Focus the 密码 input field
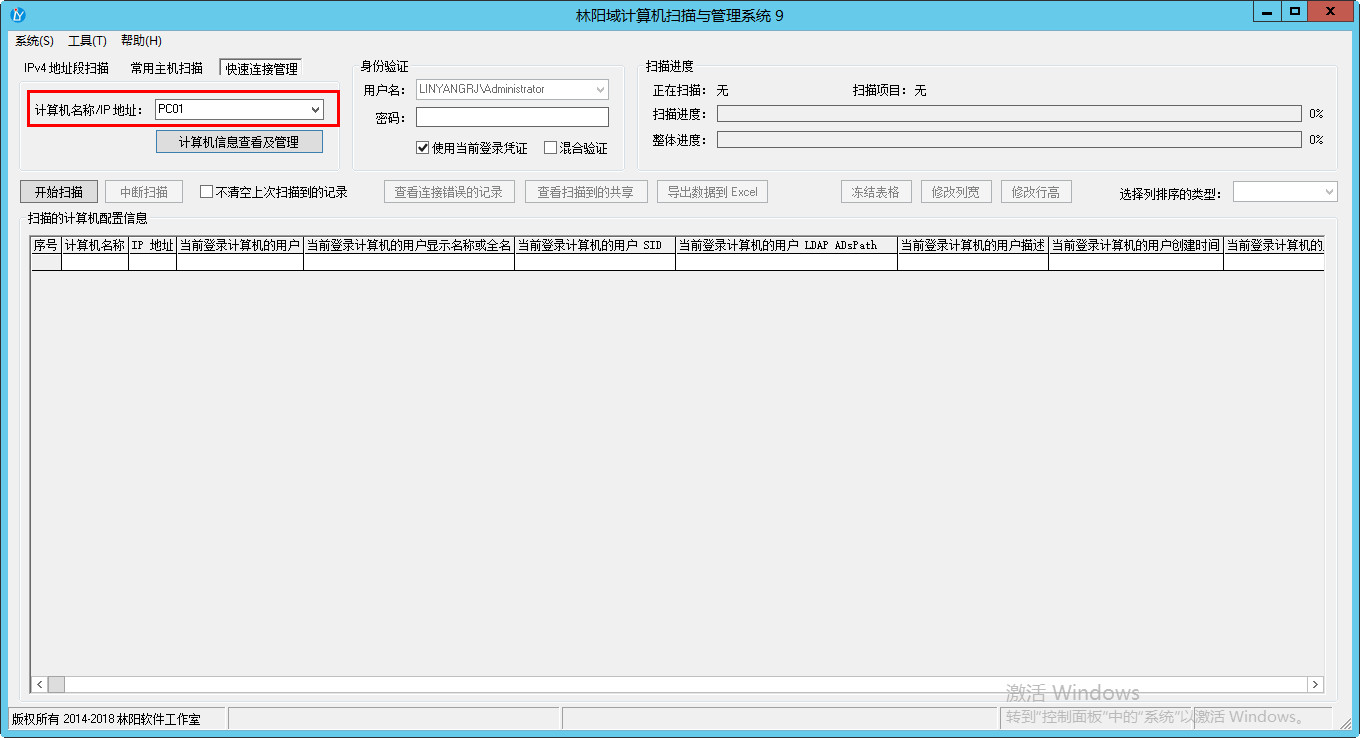The image size is (1360, 738). pos(512,117)
